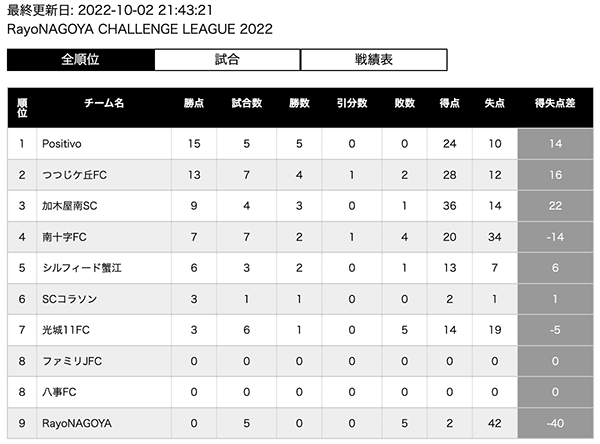Click Positivo's goal difference cell 14
The width and height of the screenshot is (600, 444).
(x=555, y=144)
